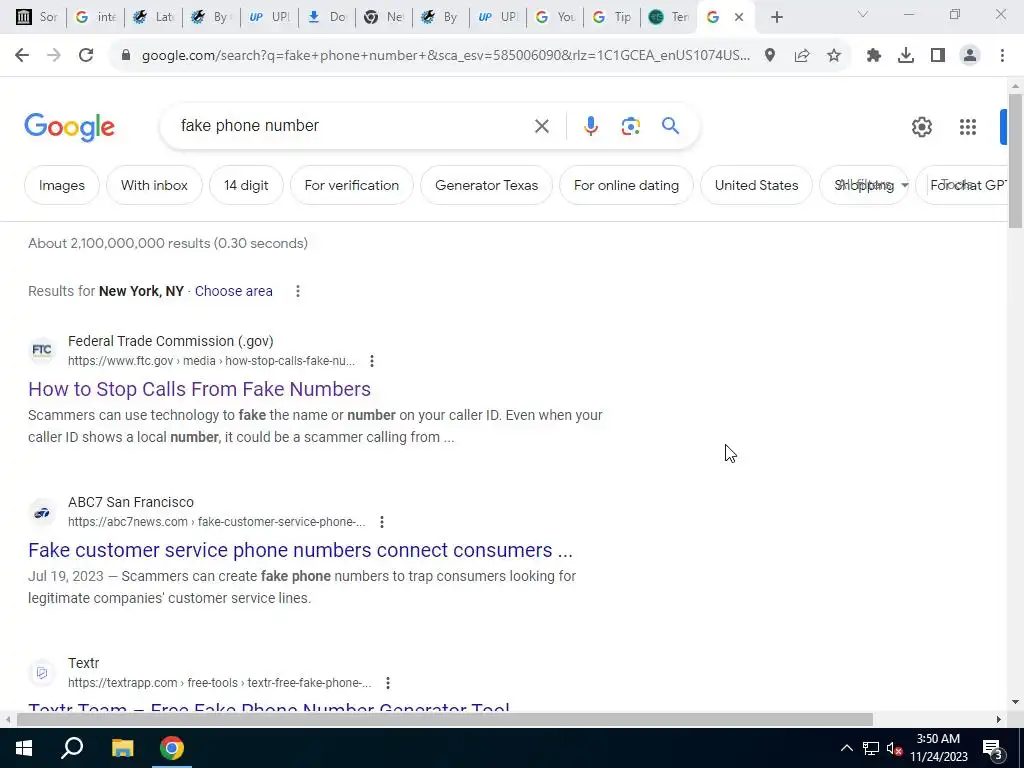Select the With inbox chip
Viewport: 1024px width, 768px height.
[x=154, y=185]
